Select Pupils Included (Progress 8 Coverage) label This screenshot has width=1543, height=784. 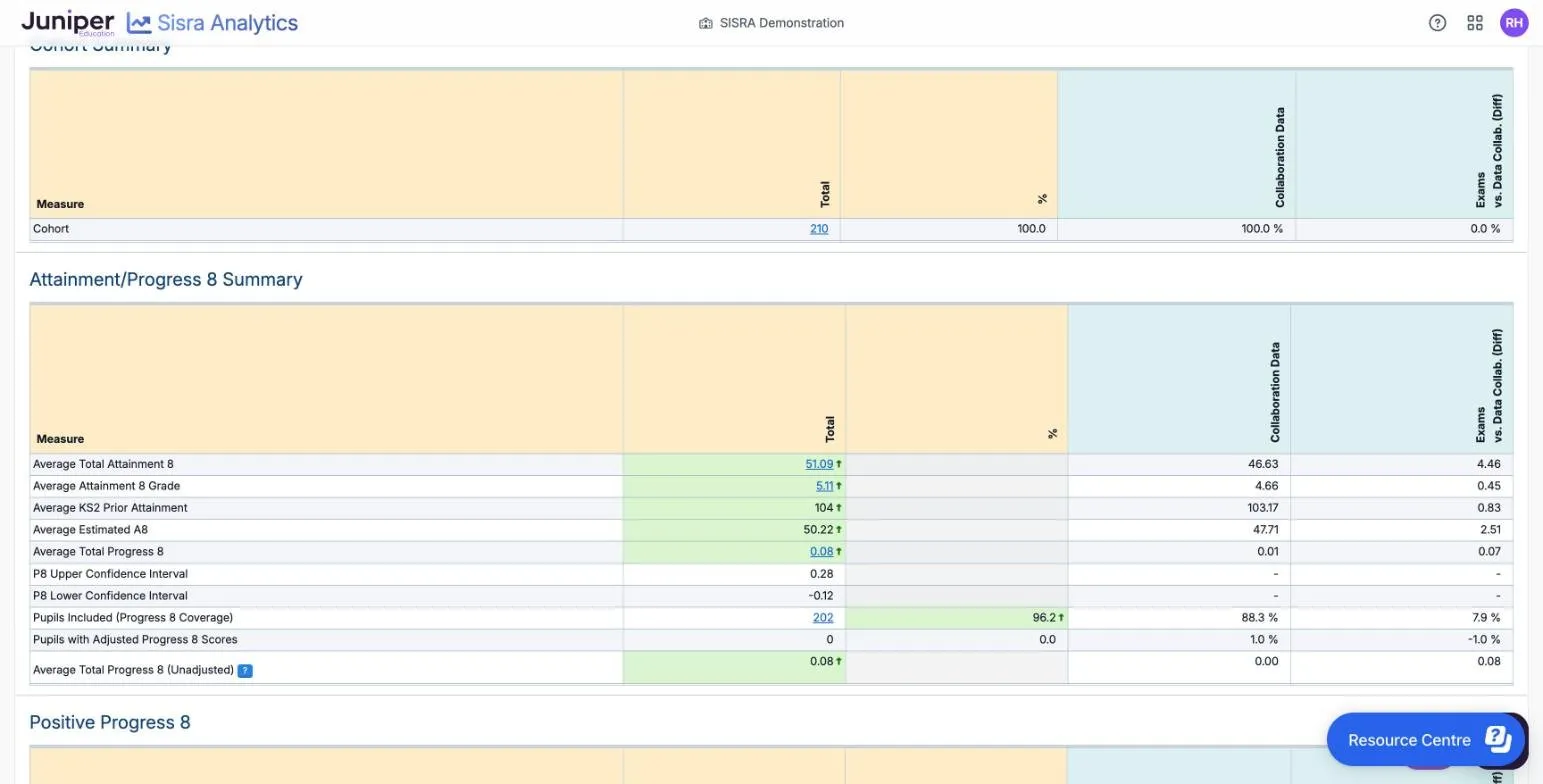tap(133, 618)
